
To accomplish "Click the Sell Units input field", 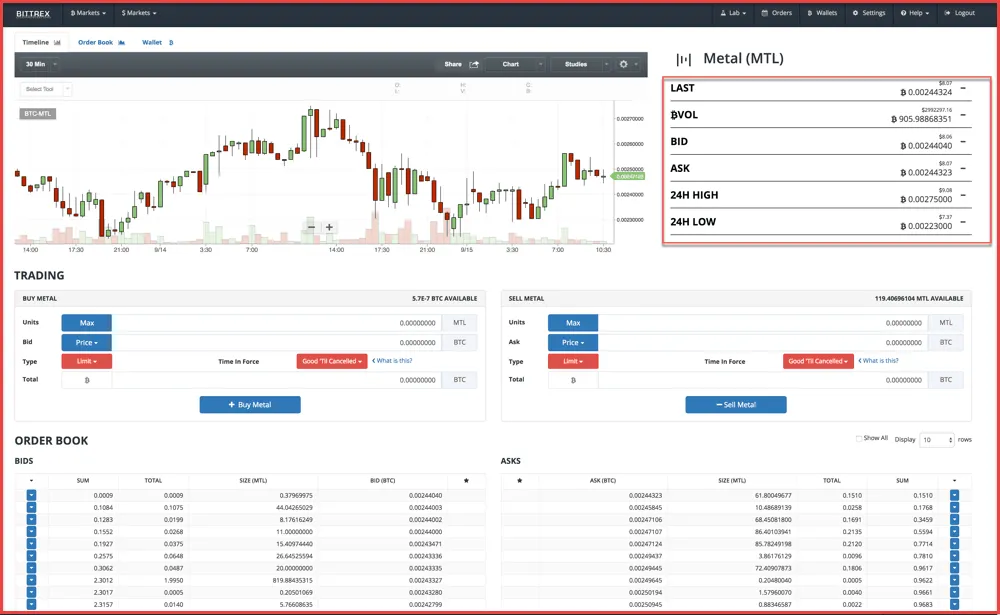I will point(763,323).
